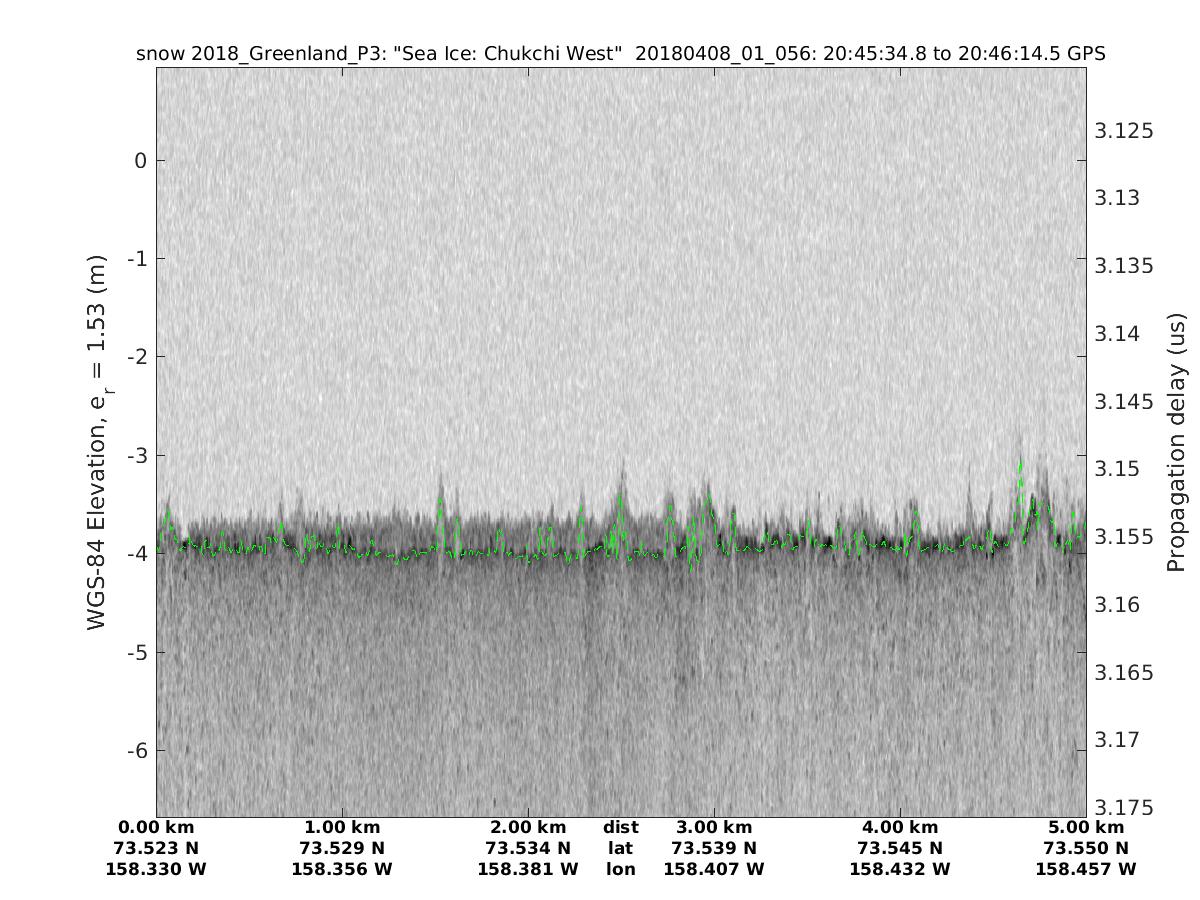Click the 158.330 W longitude label
1200x900 pixels.
click(156, 869)
